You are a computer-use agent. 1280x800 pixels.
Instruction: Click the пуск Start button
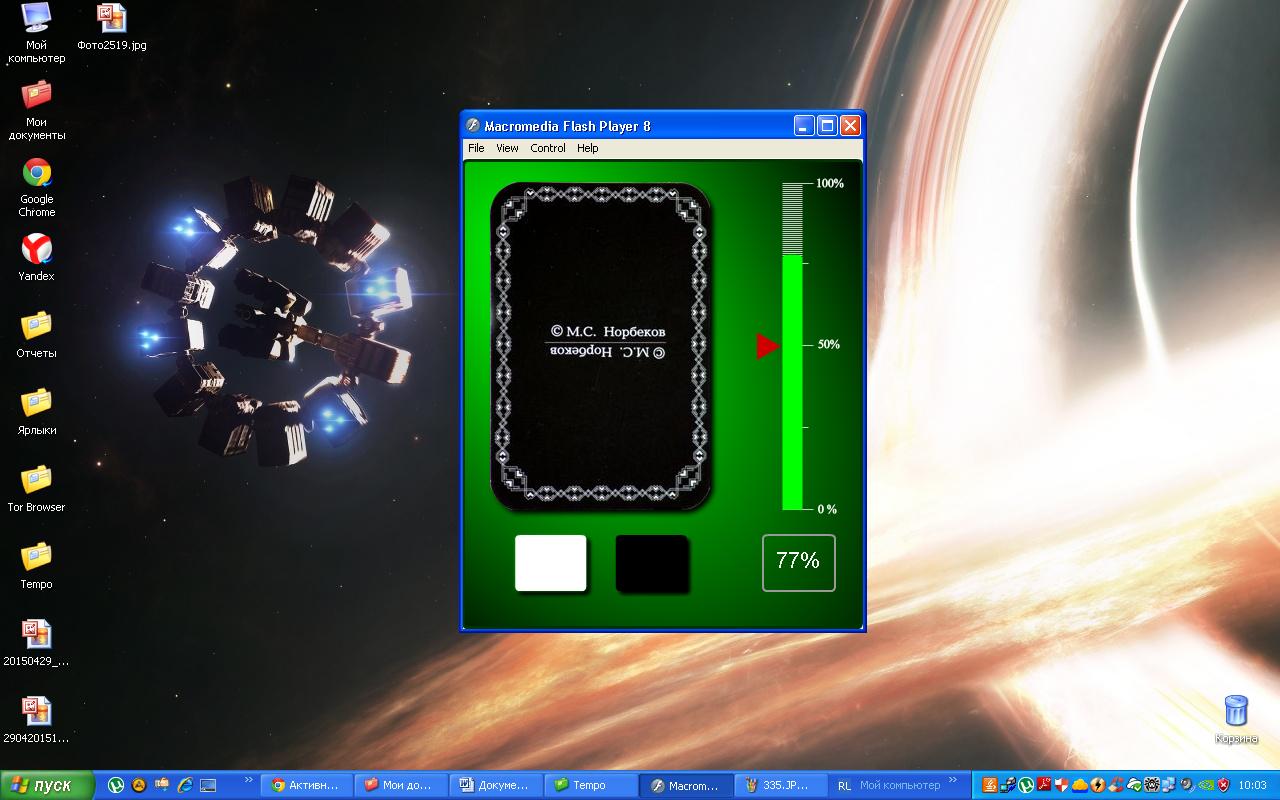[45, 785]
